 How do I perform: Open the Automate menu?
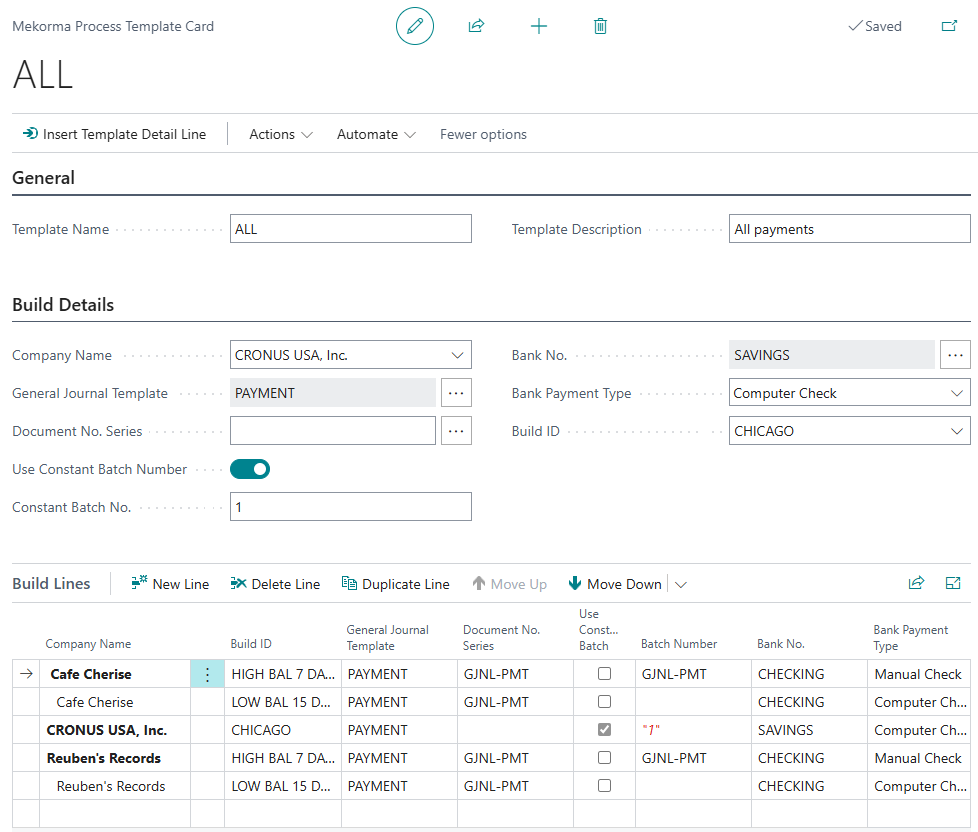(x=376, y=134)
